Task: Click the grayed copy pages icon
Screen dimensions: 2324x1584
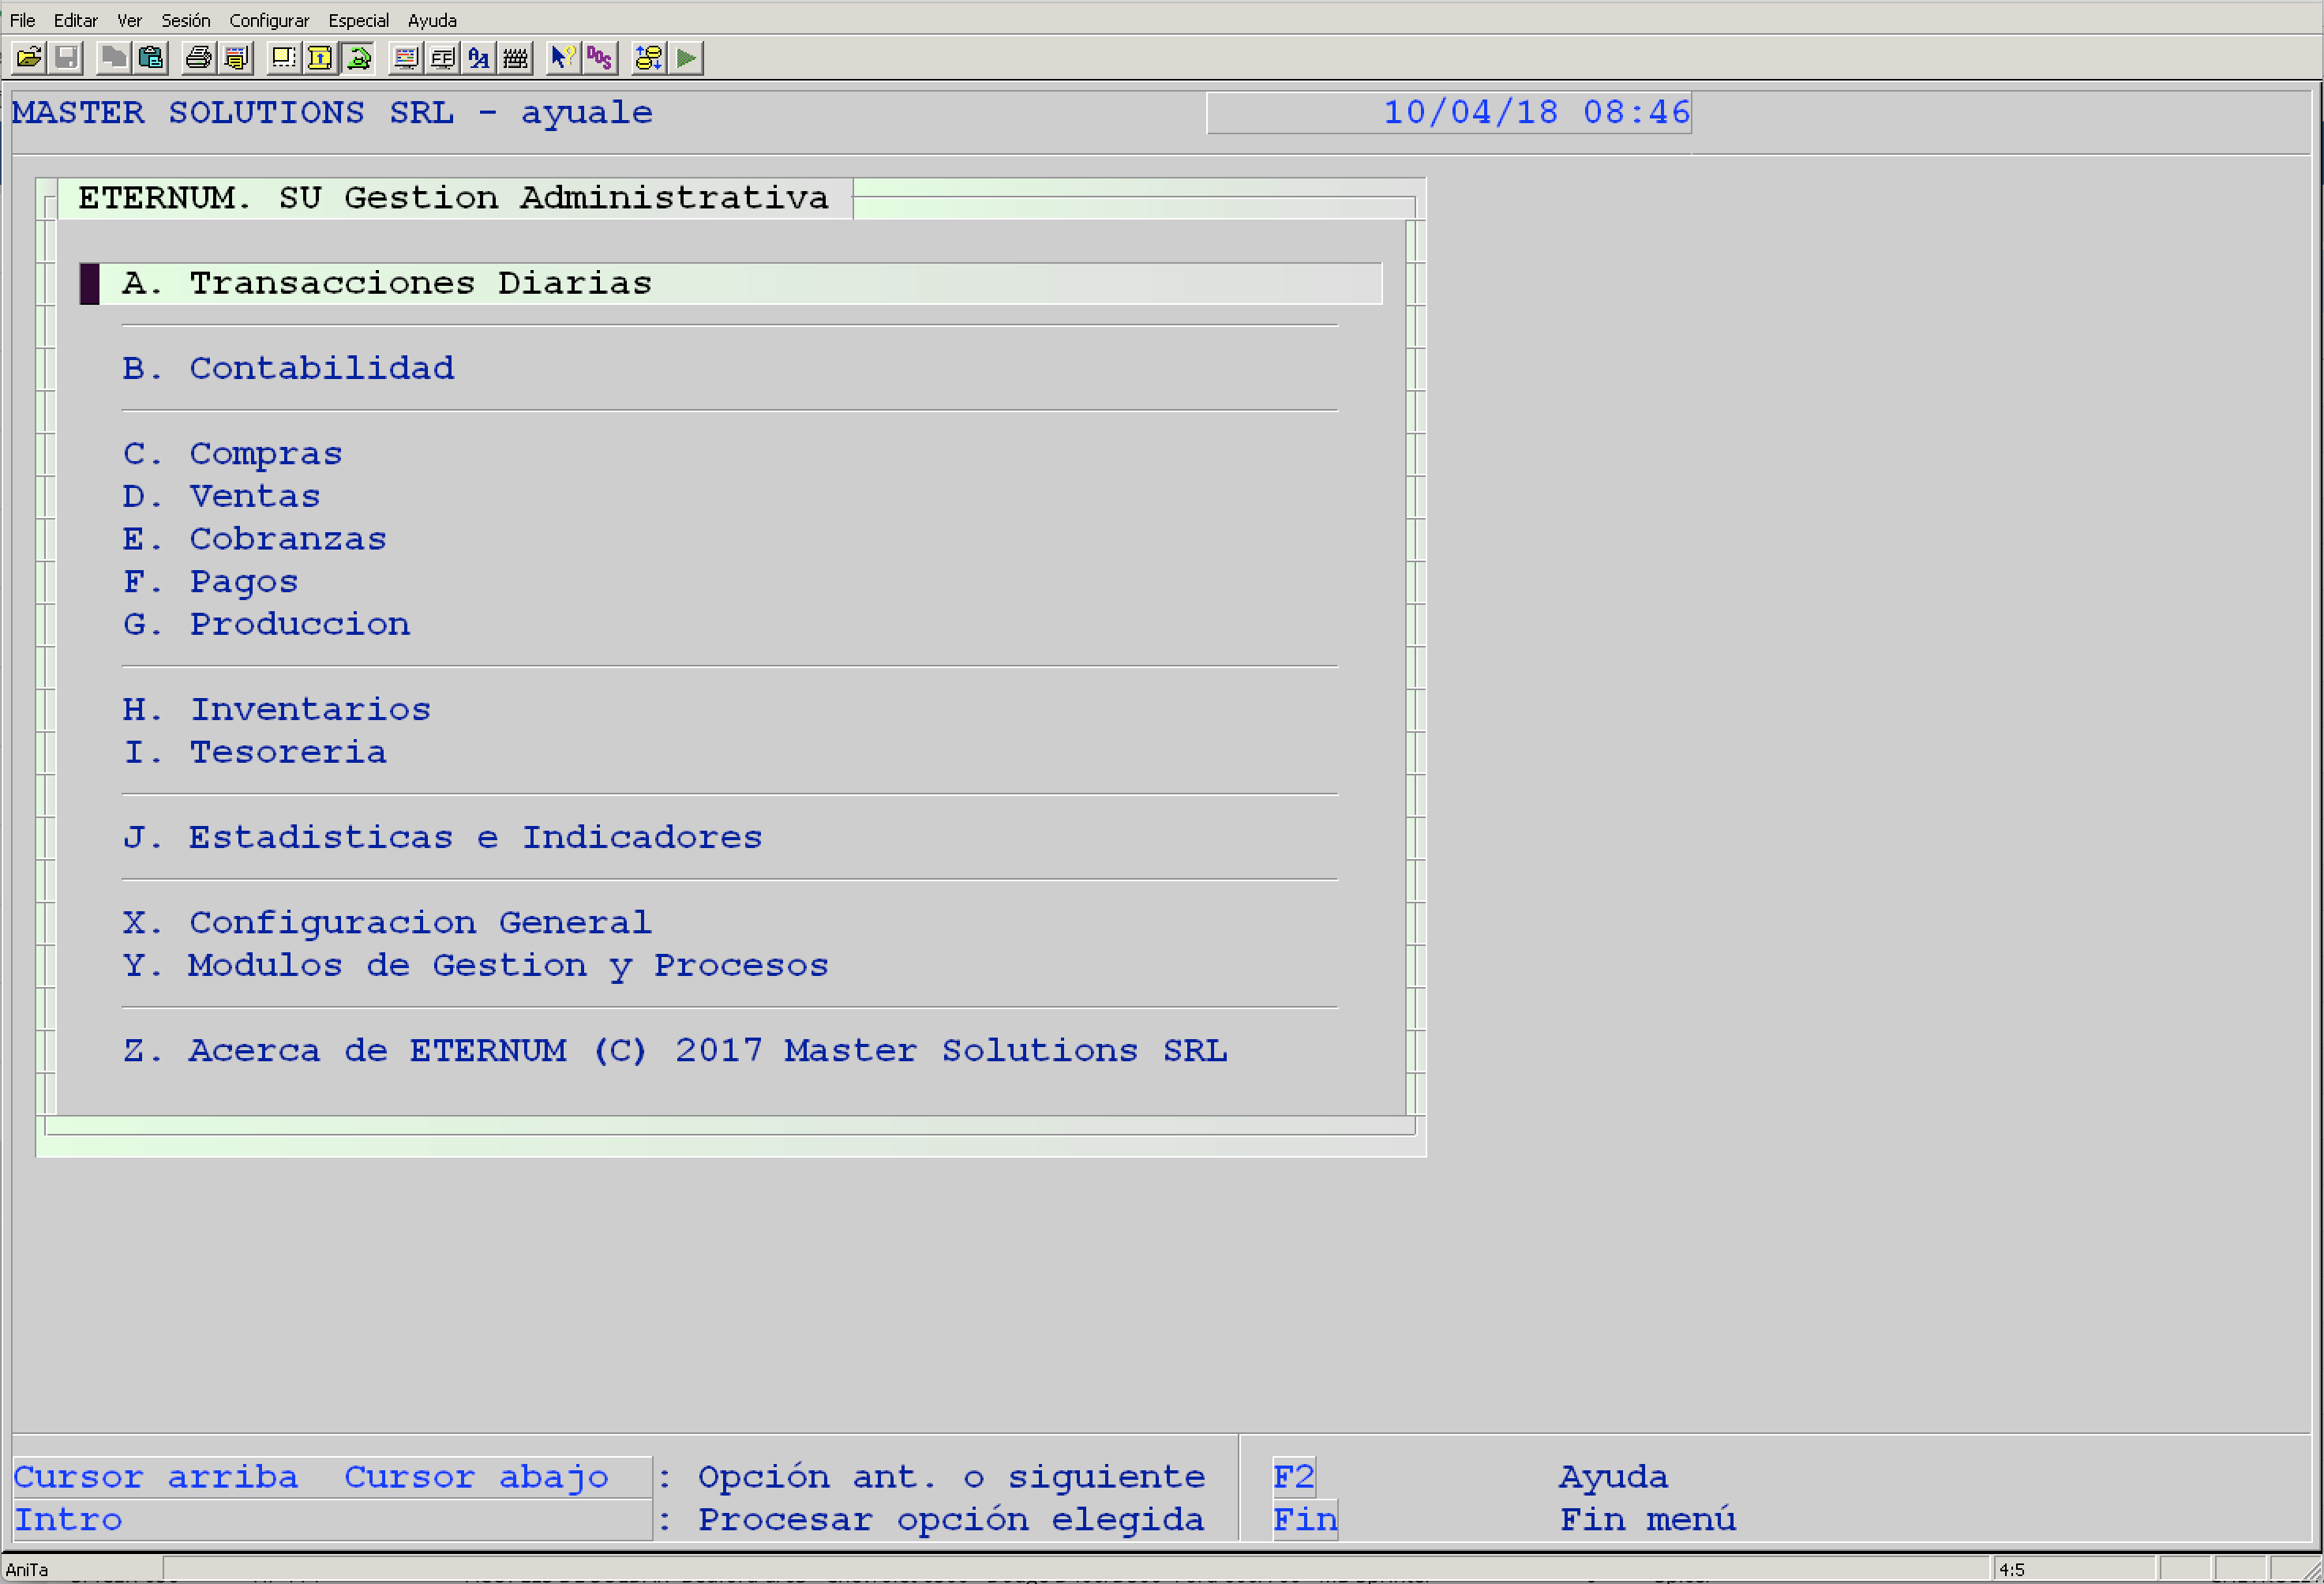Action: (113, 58)
